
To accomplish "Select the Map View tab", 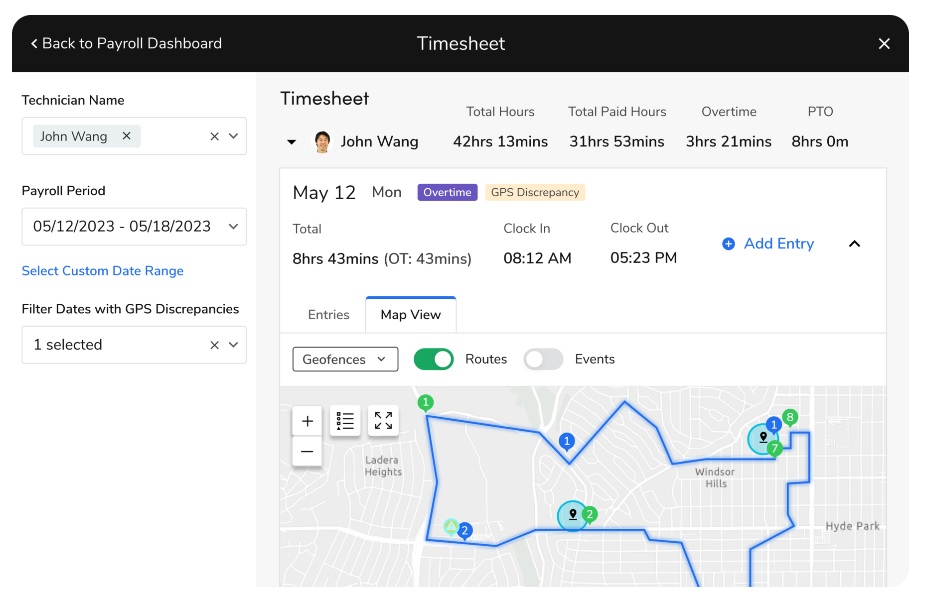I will click(x=411, y=315).
